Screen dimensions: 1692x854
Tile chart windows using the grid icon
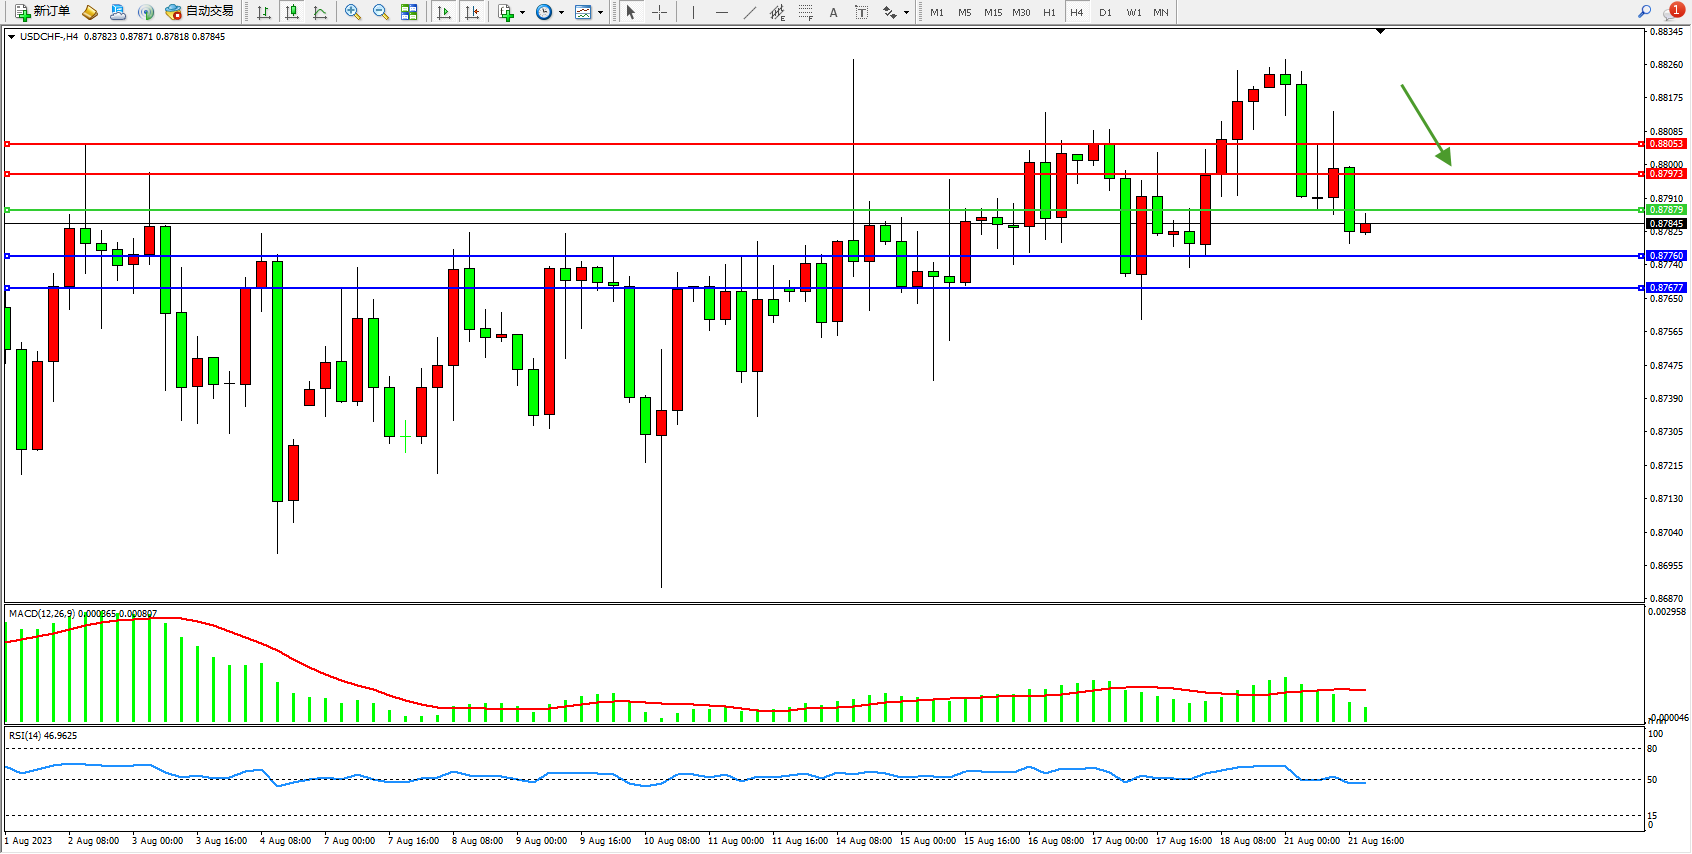[409, 12]
